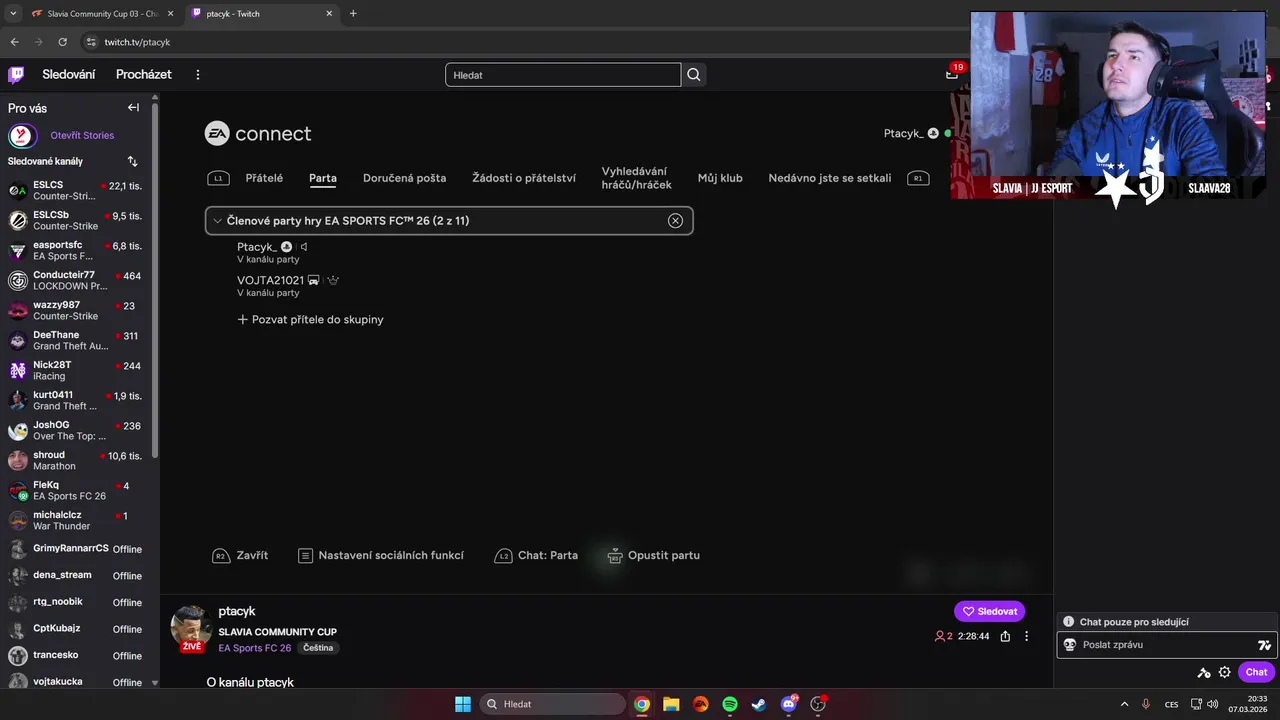Open chat settings gear
Image resolution: width=1280 pixels, height=720 pixels.
(1224, 672)
